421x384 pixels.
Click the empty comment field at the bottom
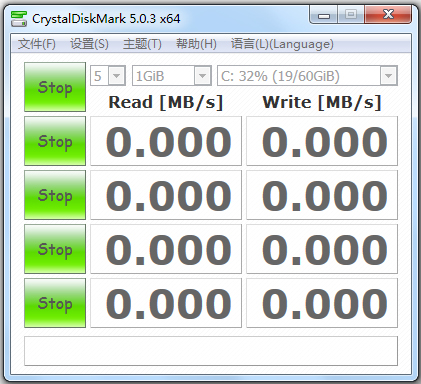pyautogui.click(x=211, y=351)
